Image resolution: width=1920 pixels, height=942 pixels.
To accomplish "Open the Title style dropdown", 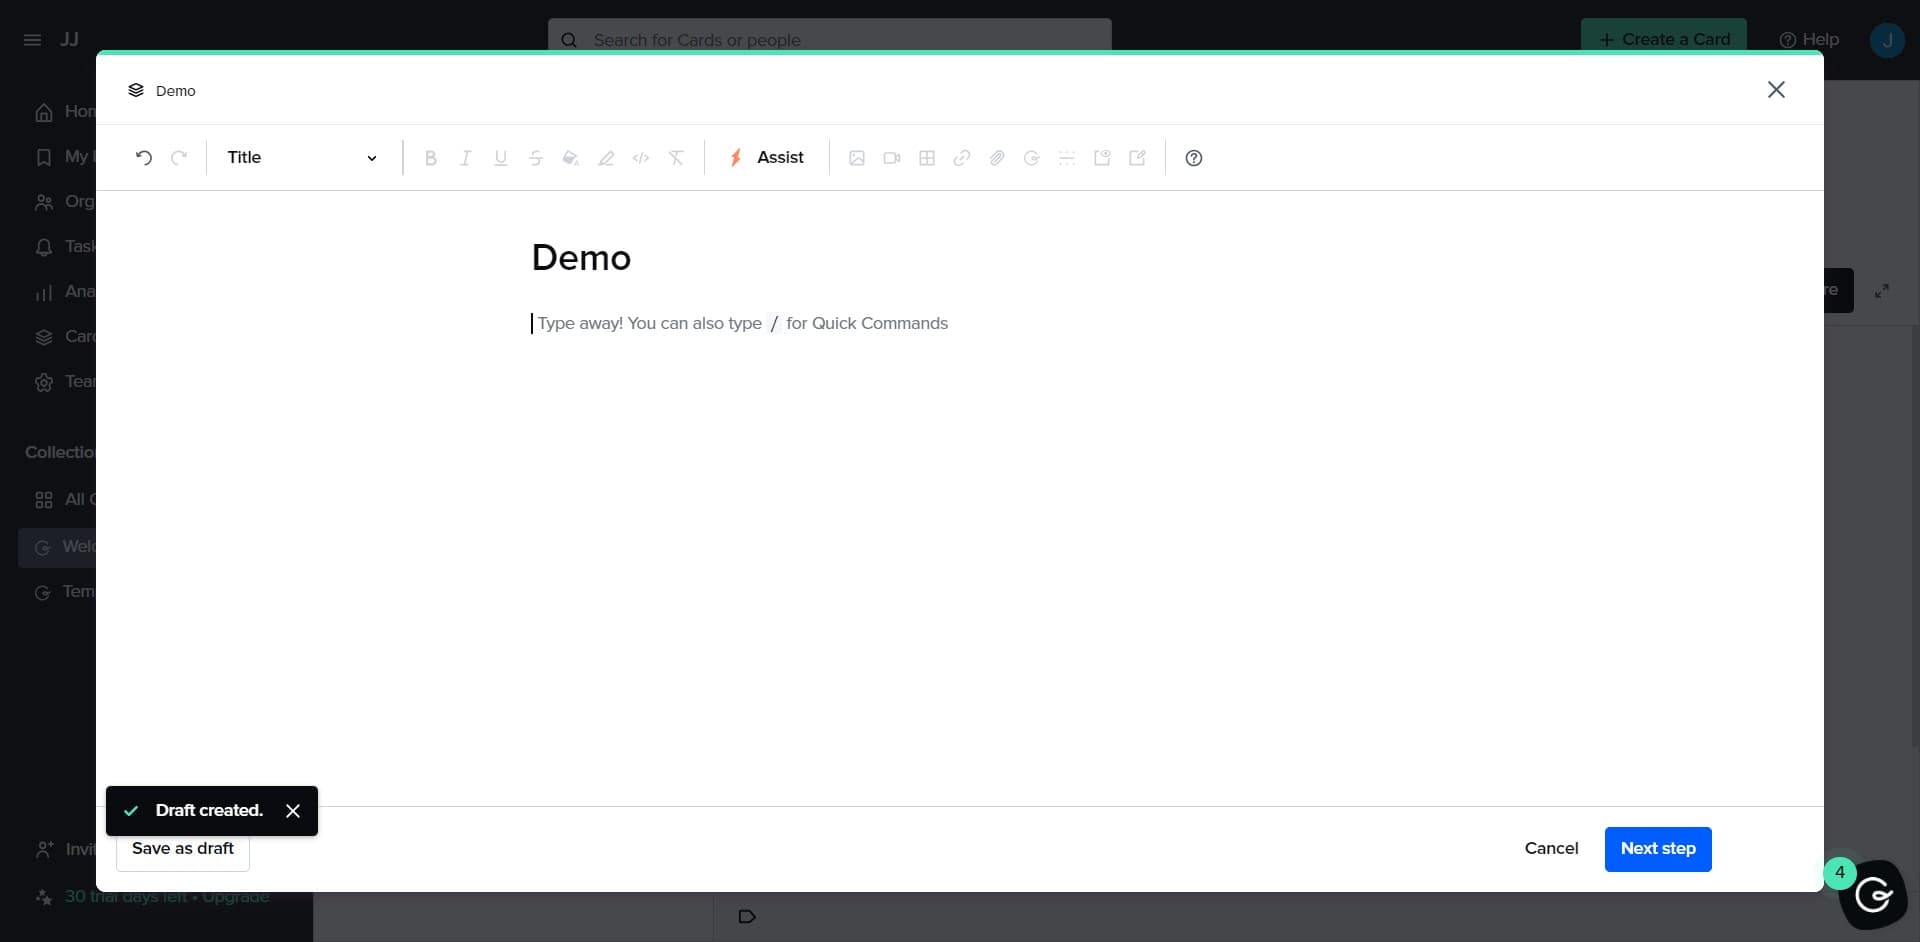I will coord(300,157).
